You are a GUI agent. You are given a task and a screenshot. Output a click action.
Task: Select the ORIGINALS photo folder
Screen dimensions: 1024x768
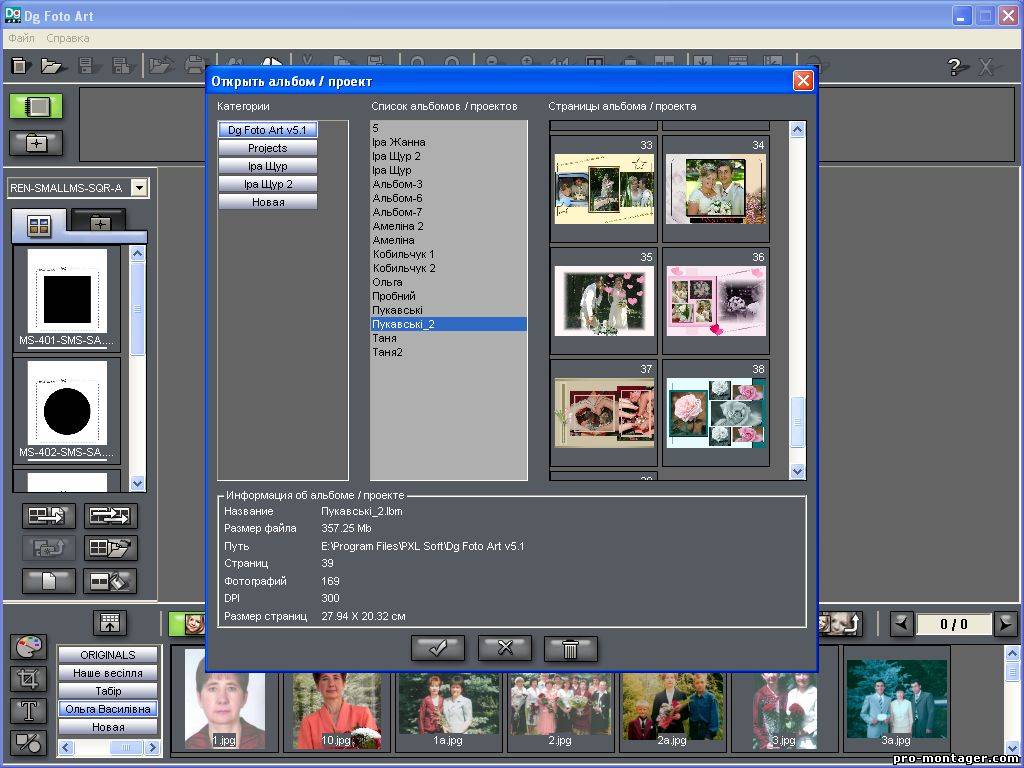pyautogui.click(x=108, y=654)
